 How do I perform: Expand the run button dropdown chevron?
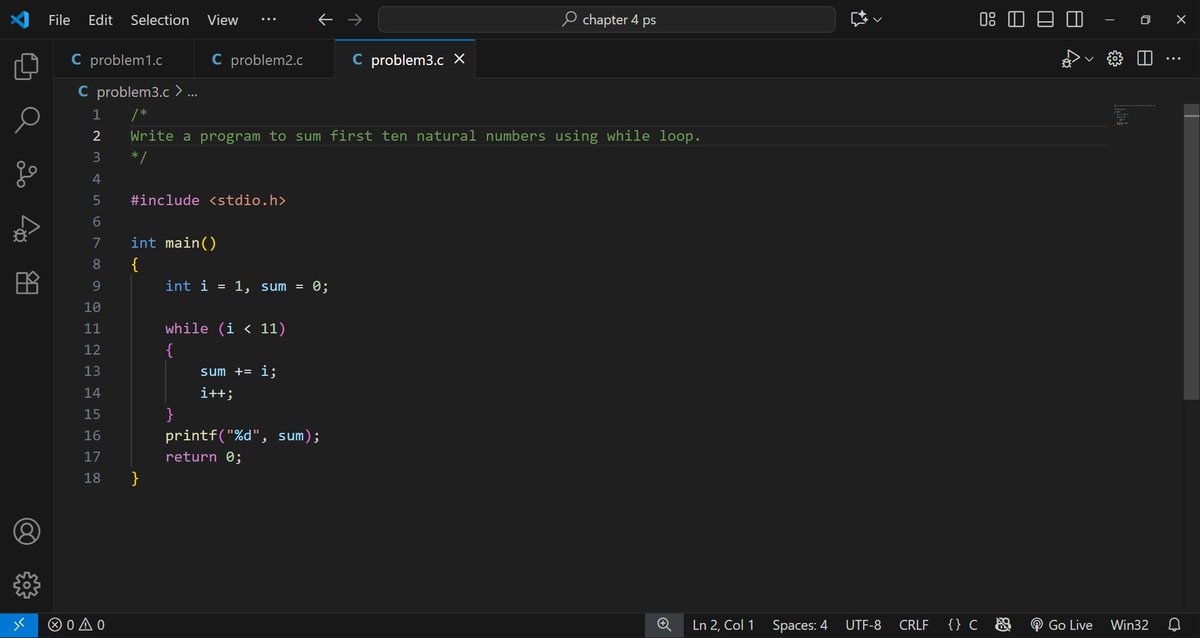click(1089, 58)
